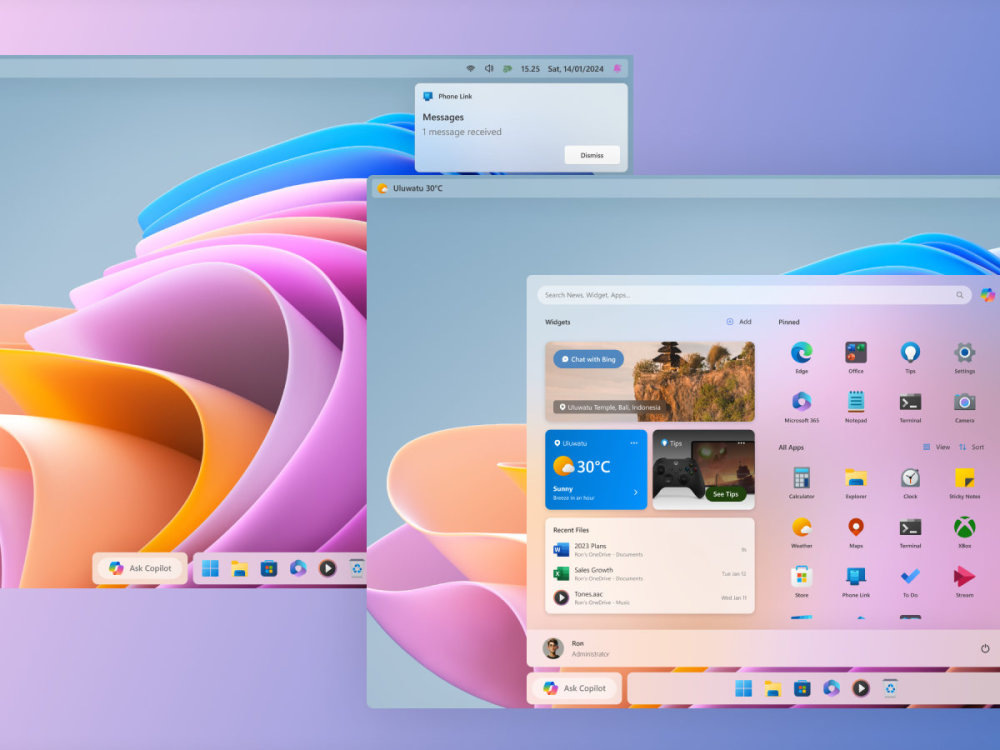Open Microsoft Store on the front desktop taskbar
Viewport: 1000px width, 750px height.
[802, 689]
